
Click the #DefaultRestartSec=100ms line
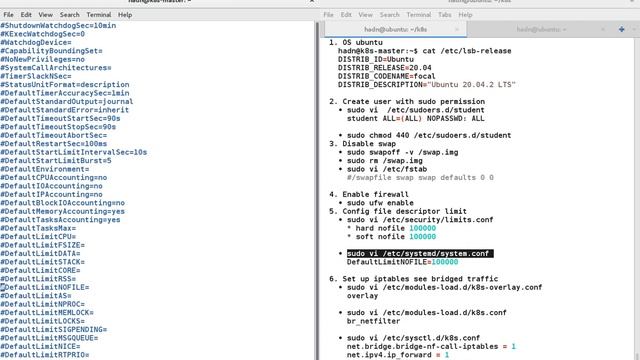point(53,144)
